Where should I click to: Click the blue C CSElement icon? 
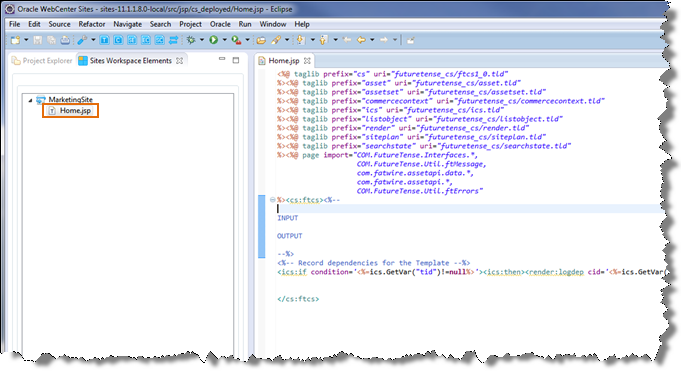tap(118, 40)
